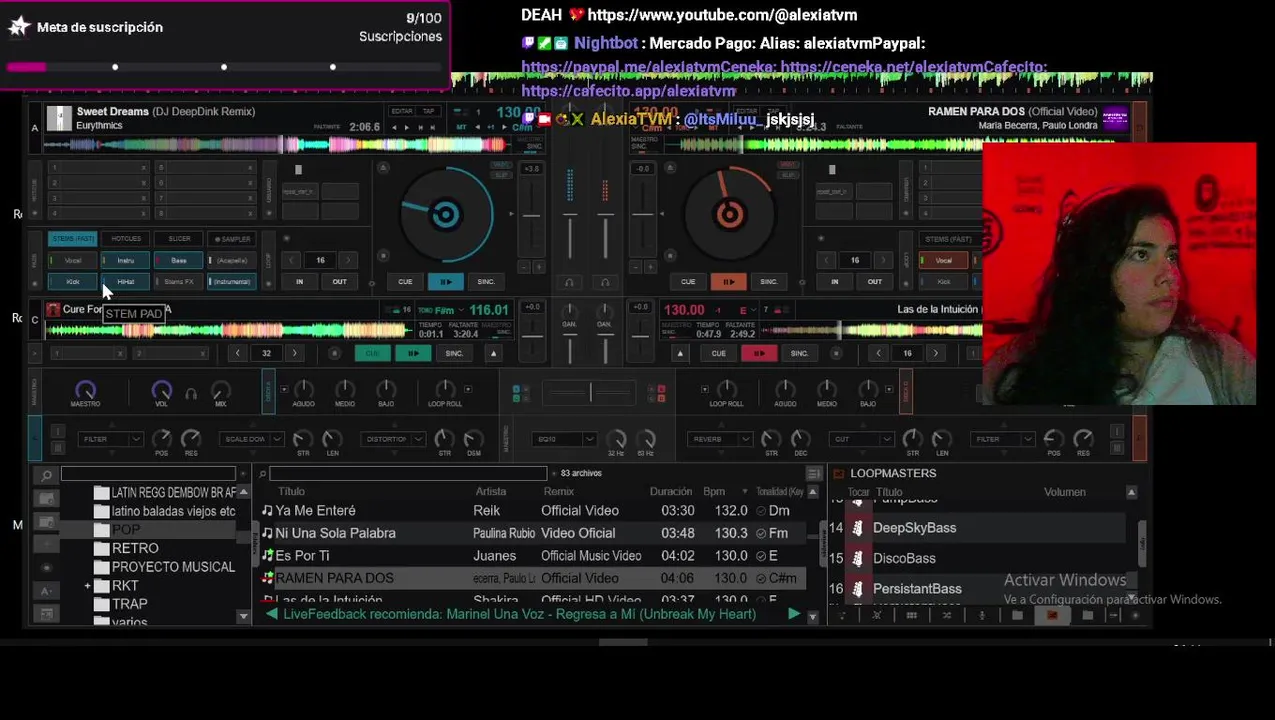Screen dimensions: 1275x720
Task: Play or pause the orange right deck
Action: (x=728, y=282)
